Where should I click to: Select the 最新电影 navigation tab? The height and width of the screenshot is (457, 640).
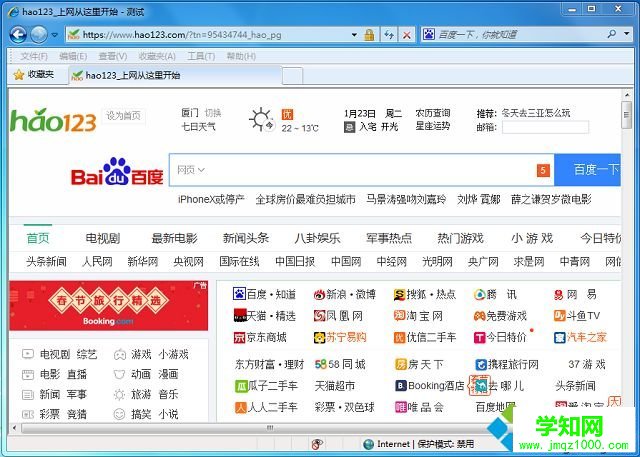(174, 238)
